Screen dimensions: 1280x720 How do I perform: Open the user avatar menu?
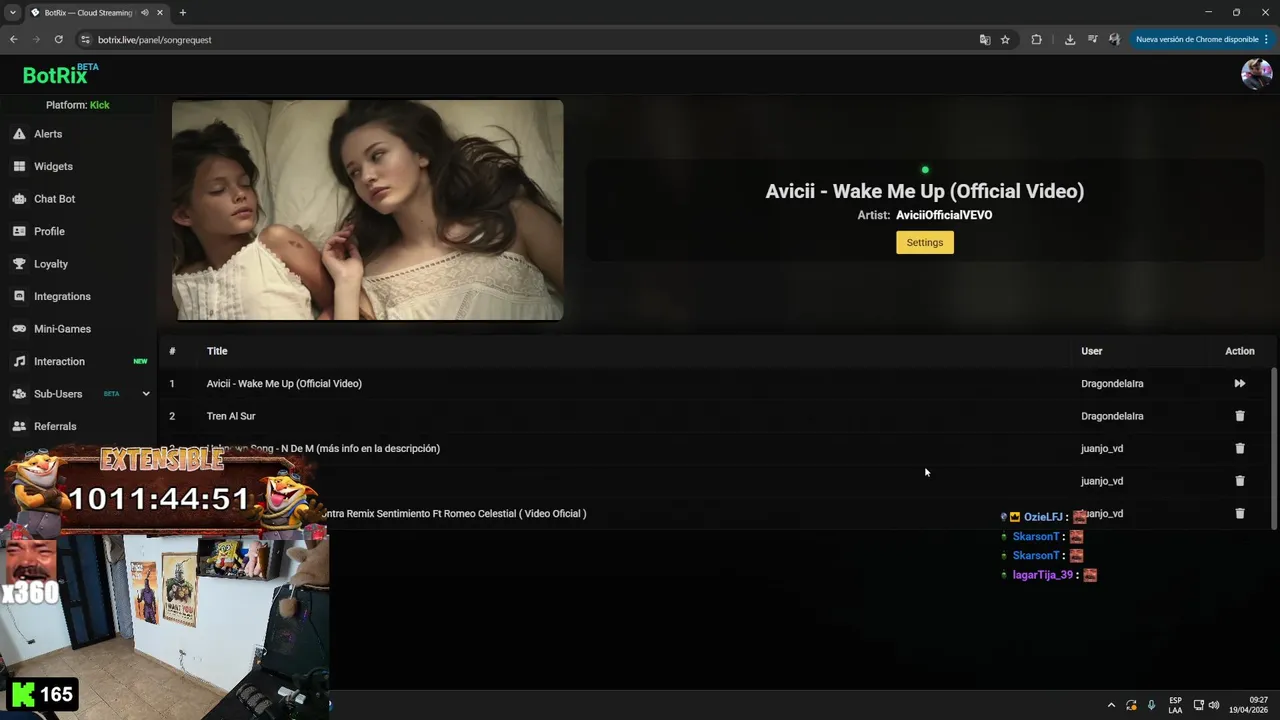point(1256,74)
